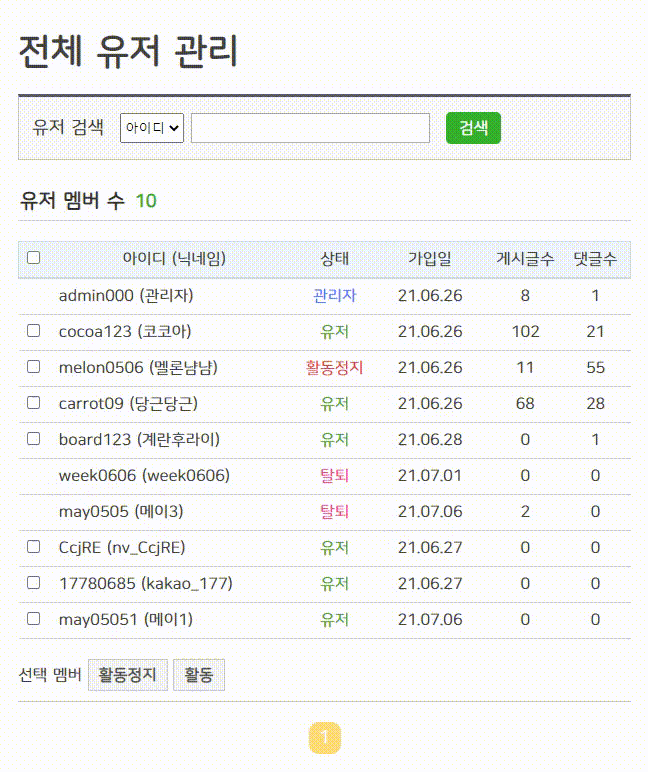Toggle checkbox beside board123 (계란후라이)
This screenshot has width=648, height=772.
33,438
